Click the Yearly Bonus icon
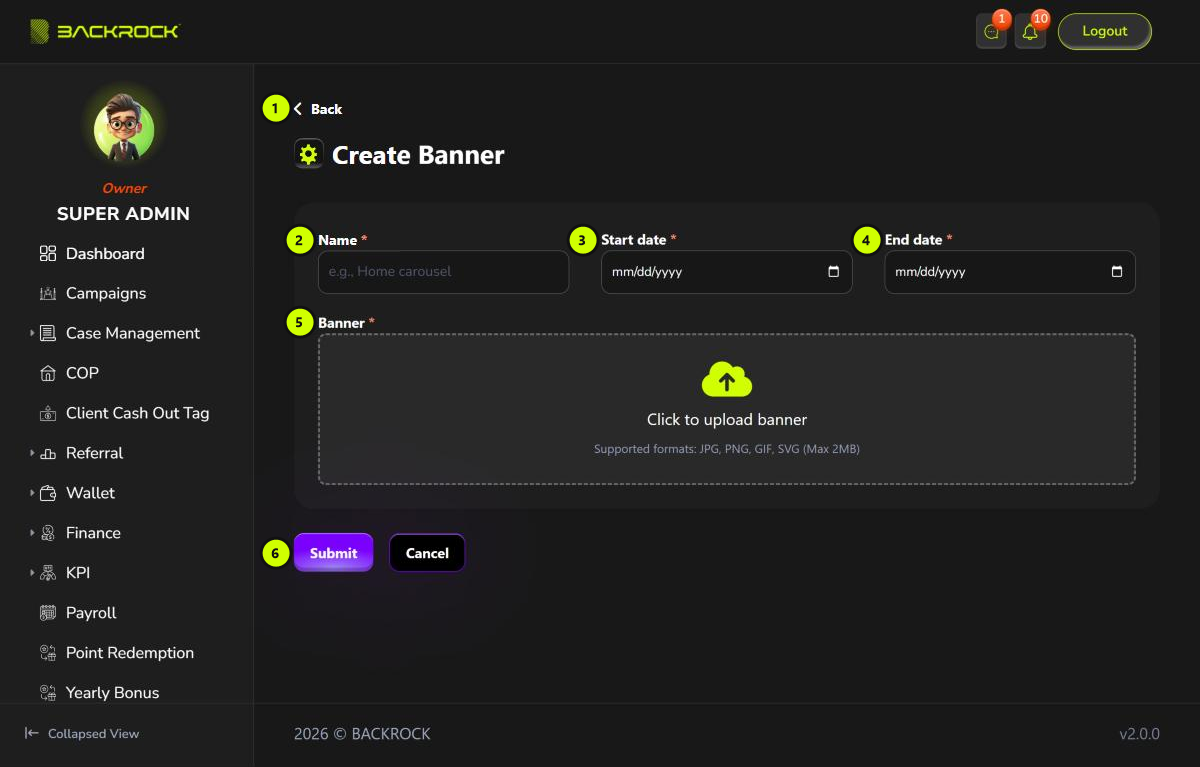This screenshot has height=767, width=1200. [48, 693]
